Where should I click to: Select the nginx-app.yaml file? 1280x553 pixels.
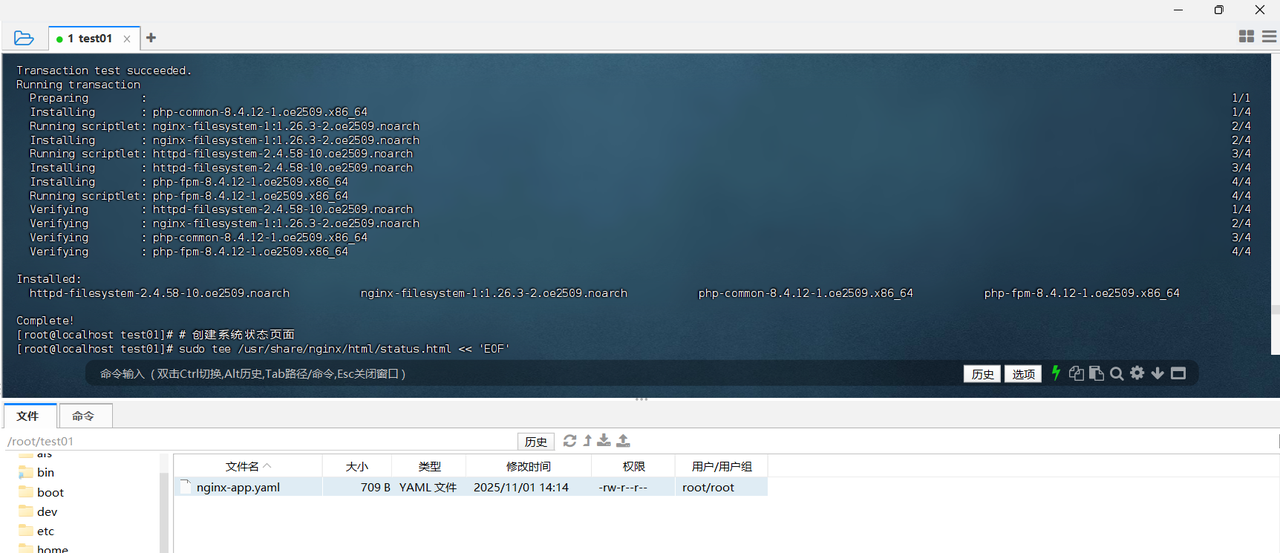(238, 487)
